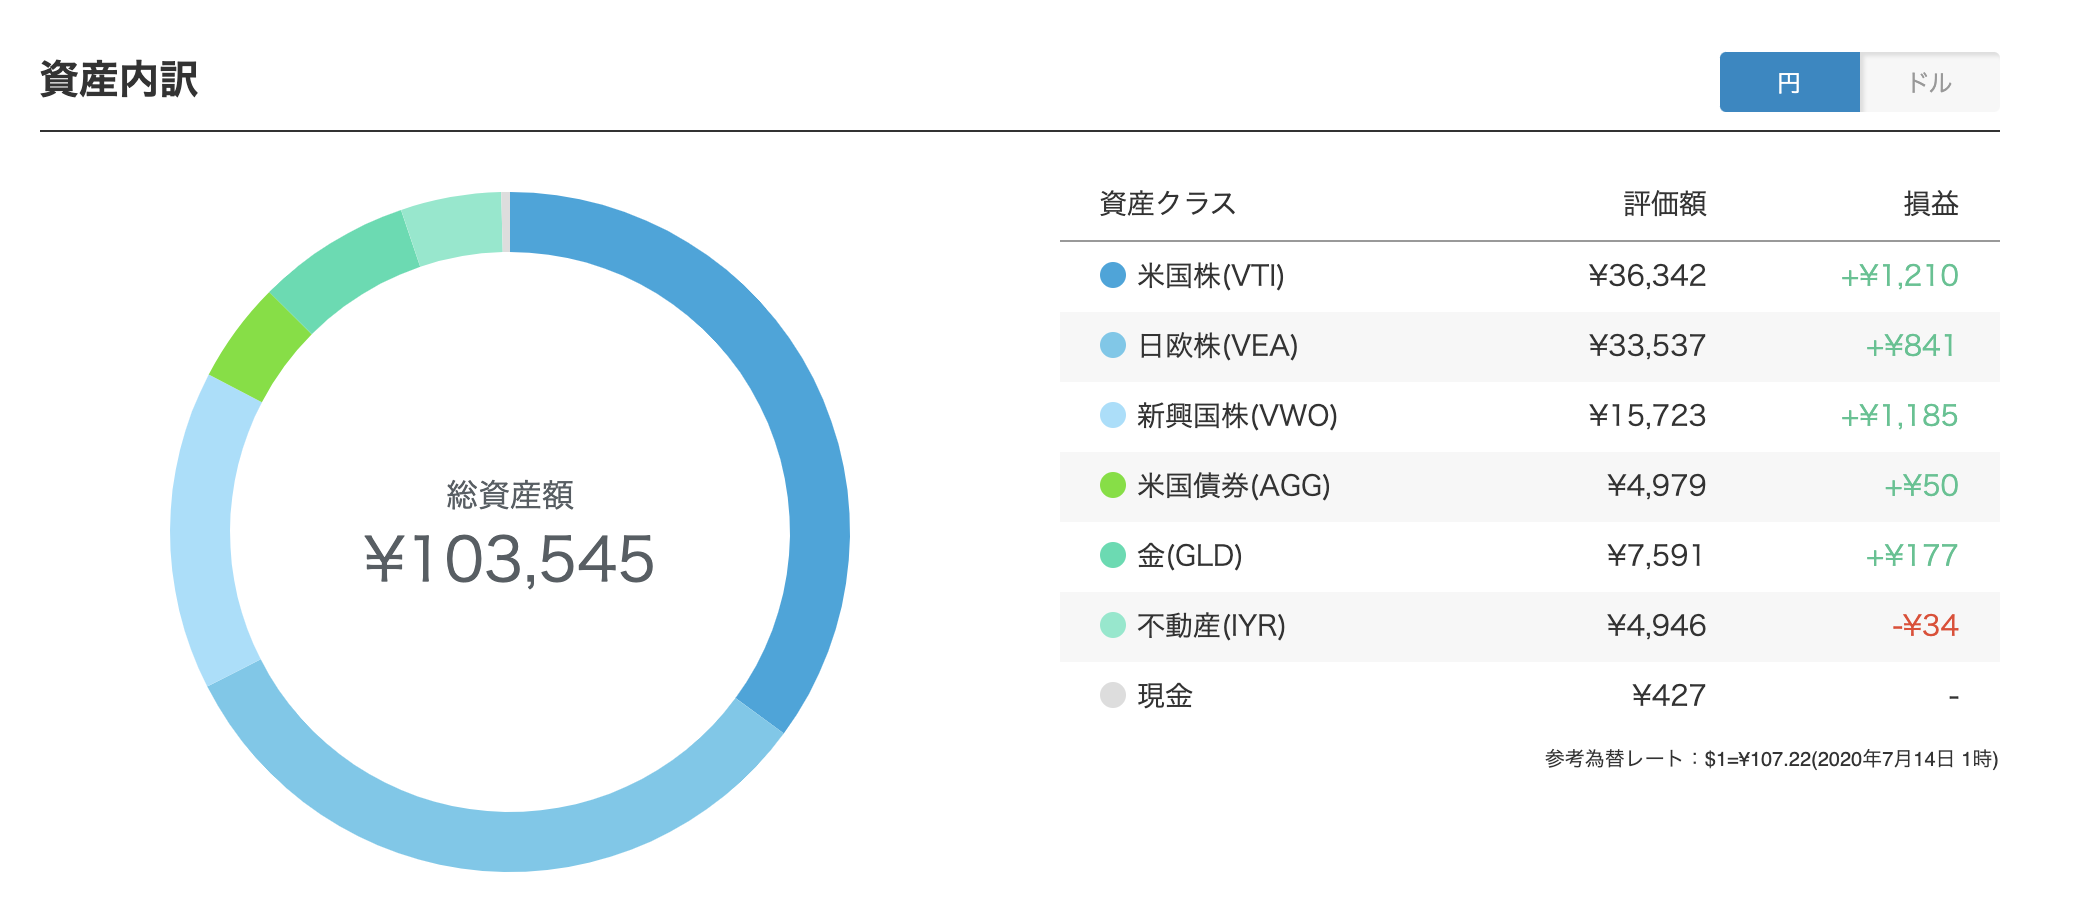Click the green 米国債券(AGG) legend dot

coord(1113,485)
